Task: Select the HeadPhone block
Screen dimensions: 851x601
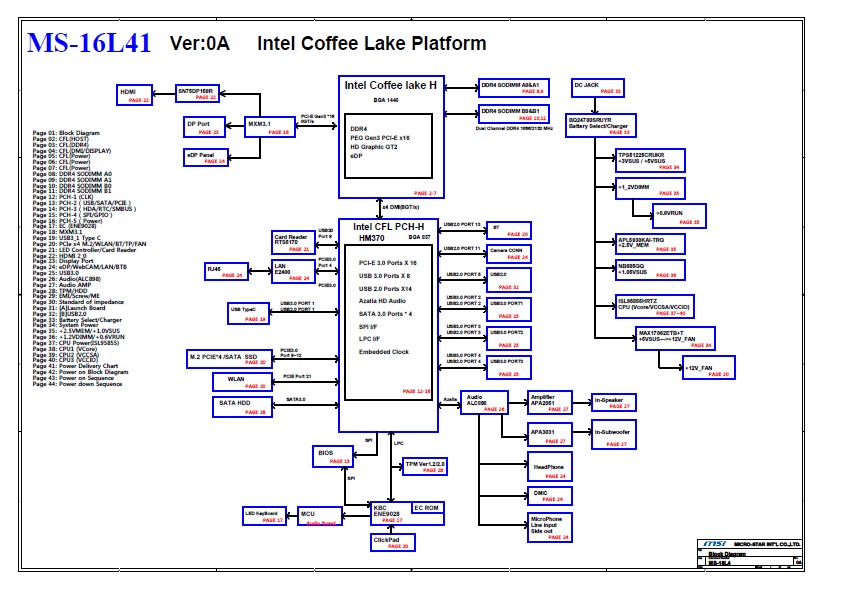Action: [550, 467]
